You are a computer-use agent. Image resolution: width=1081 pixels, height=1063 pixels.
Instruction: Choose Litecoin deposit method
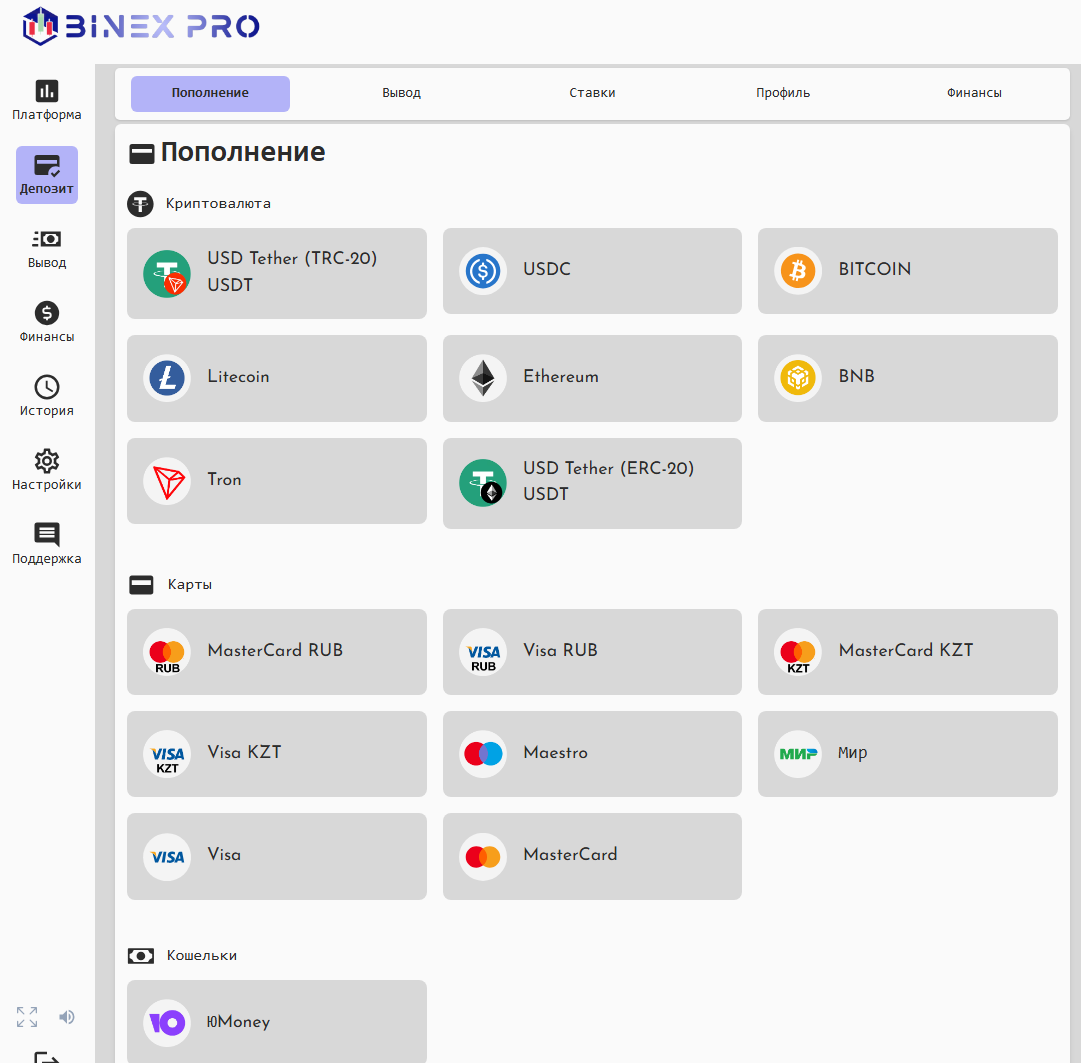click(276, 378)
